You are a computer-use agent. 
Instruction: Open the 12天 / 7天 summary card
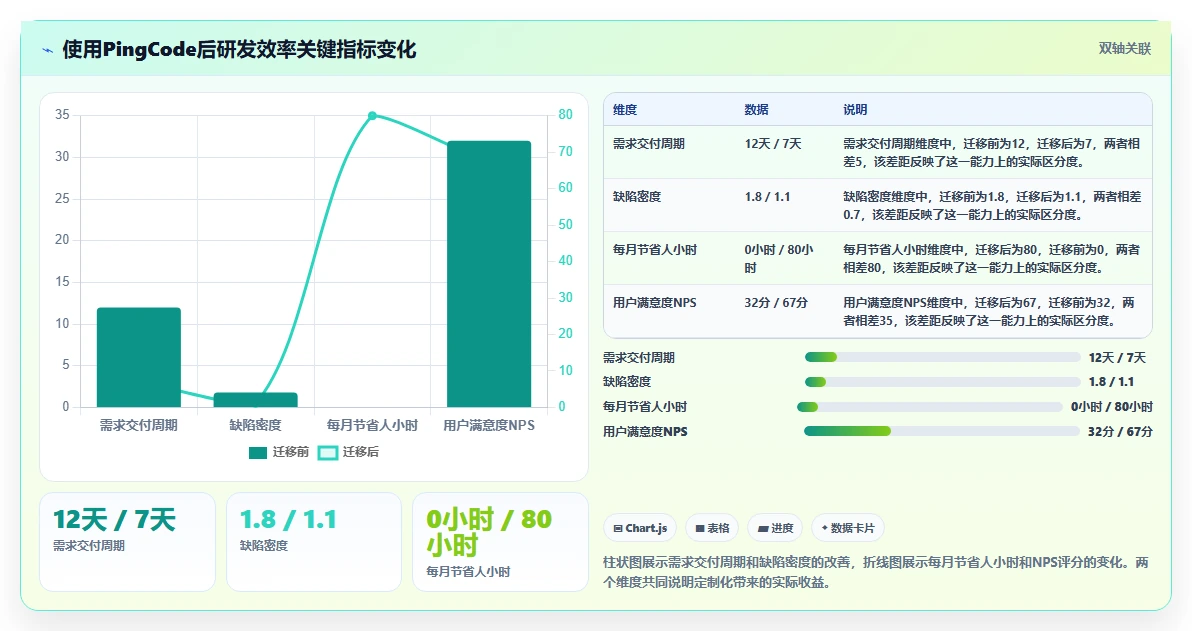(x=128, y=542)
